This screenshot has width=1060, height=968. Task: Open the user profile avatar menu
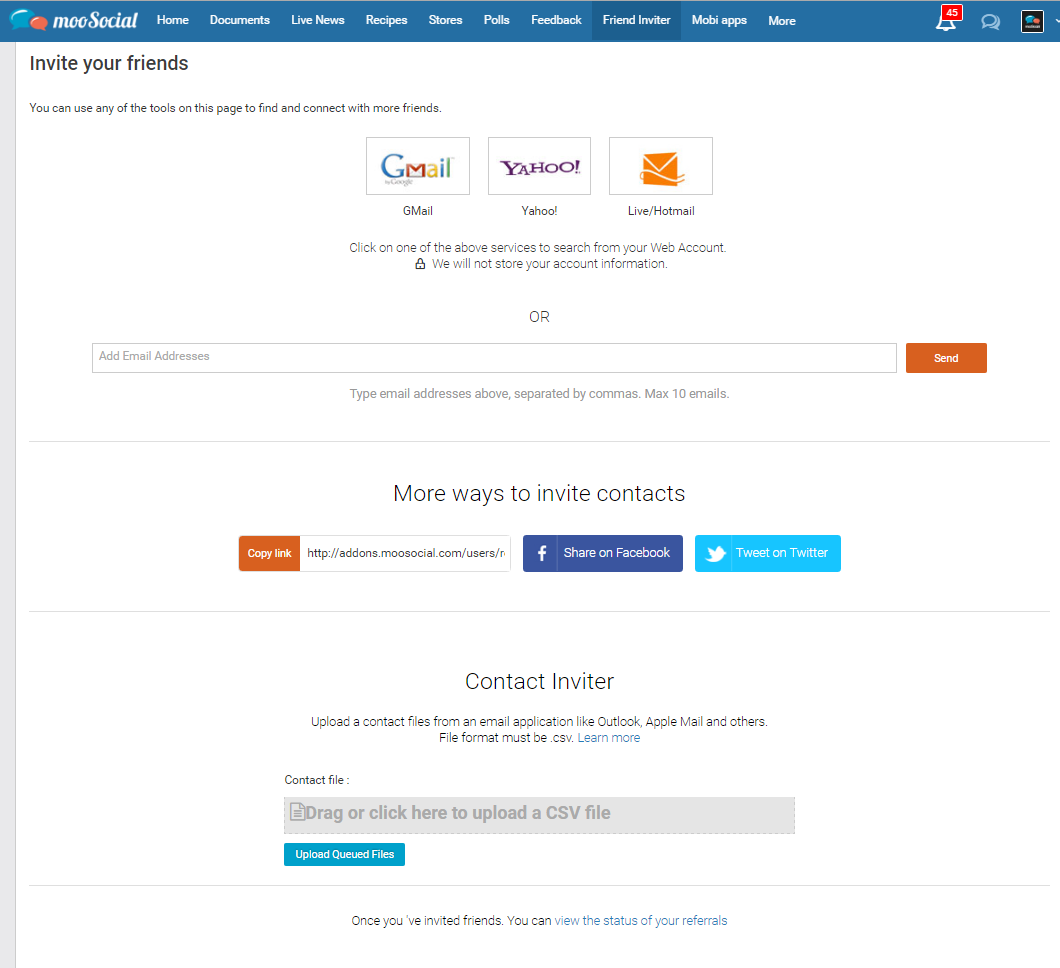[1032, 22]
